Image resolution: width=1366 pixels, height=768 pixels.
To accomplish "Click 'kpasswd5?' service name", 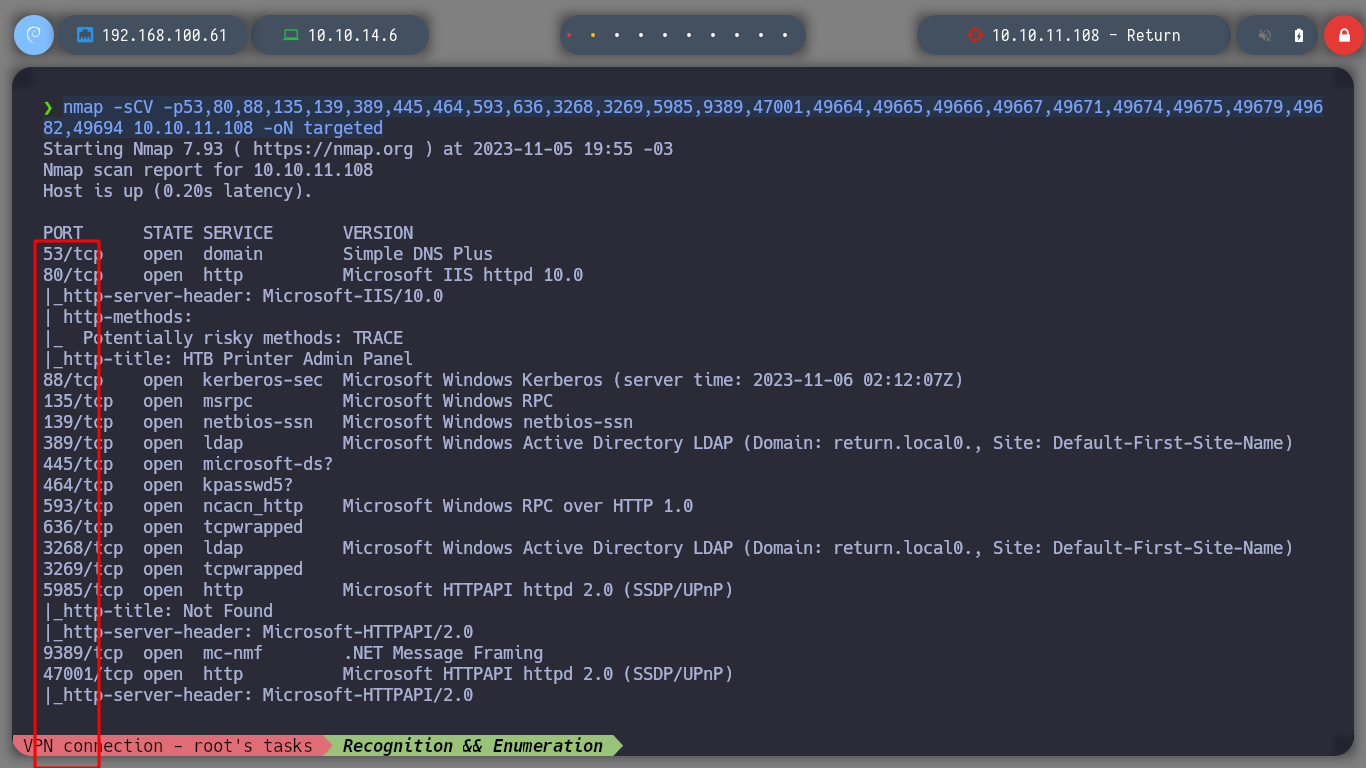I will tap(248, 485).
